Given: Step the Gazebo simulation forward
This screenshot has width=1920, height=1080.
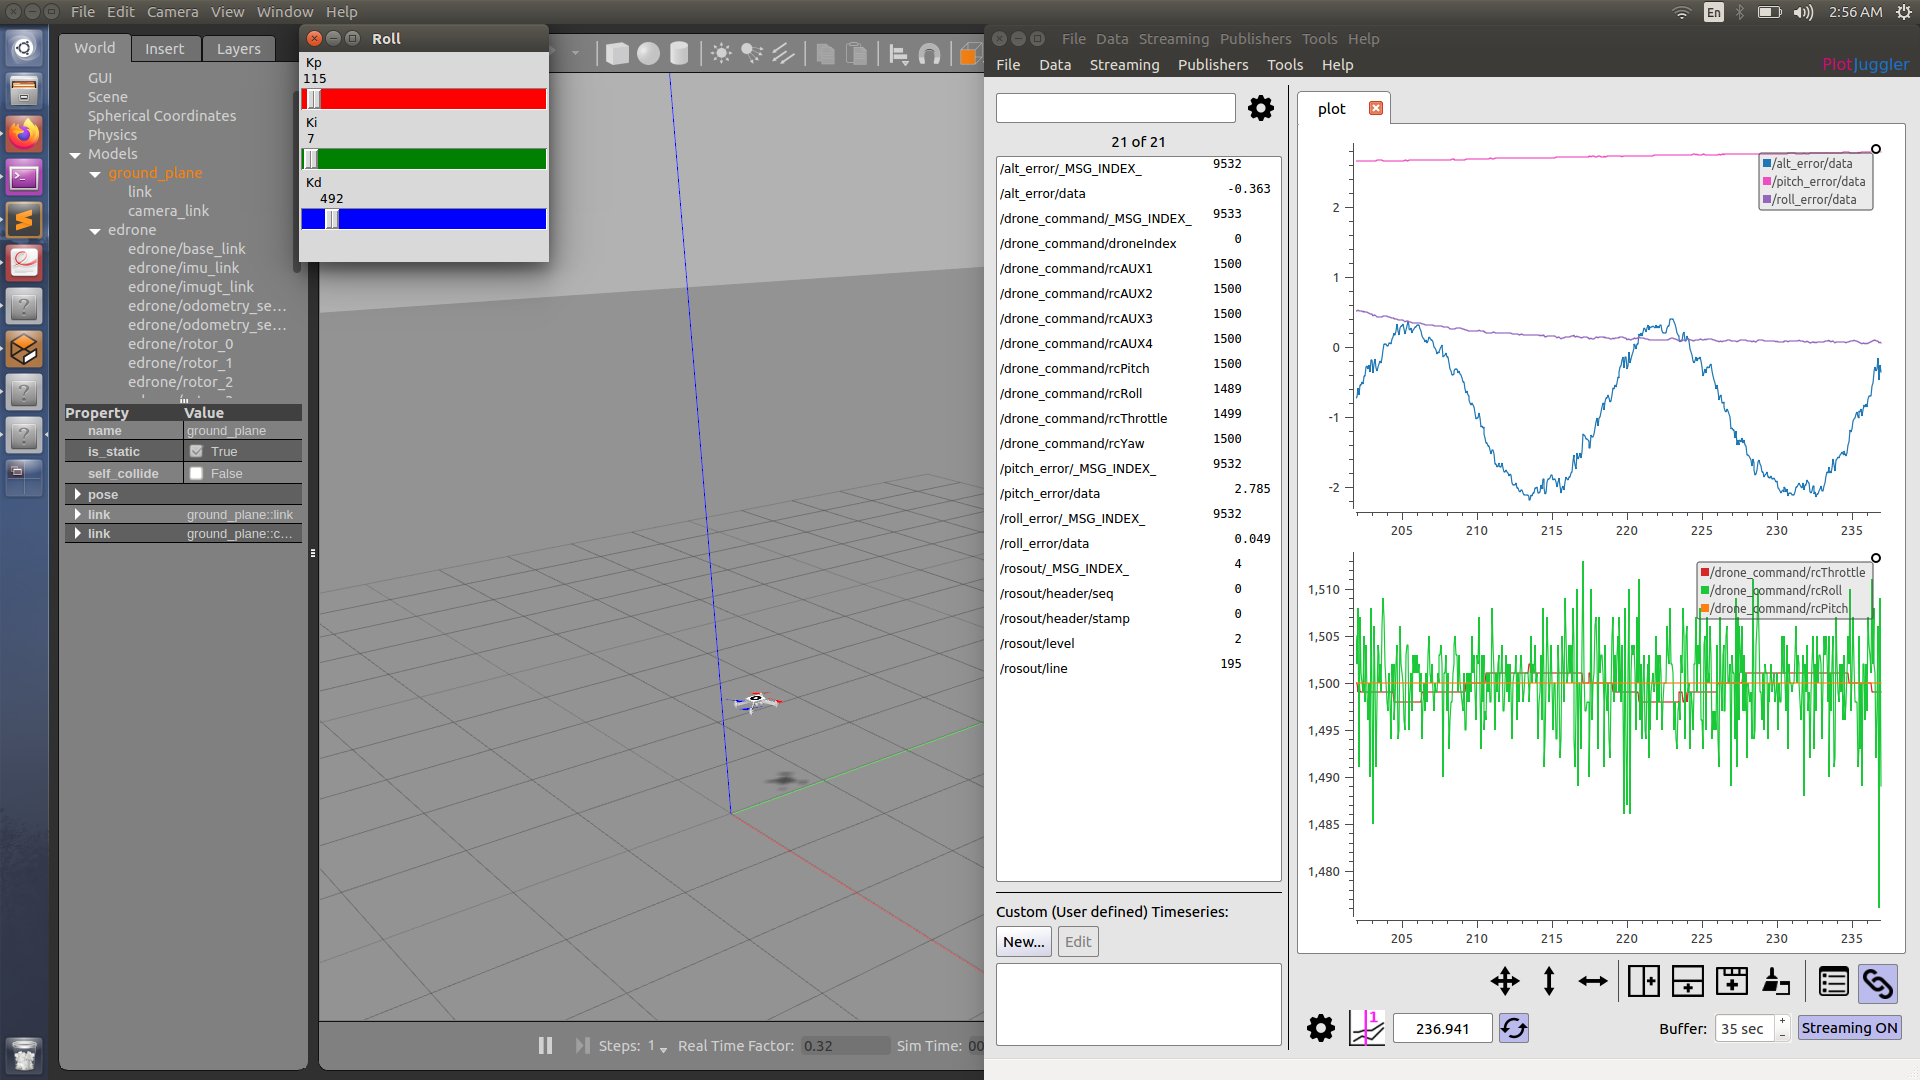Looking at the screenshot, I should (x=582, y=1045).
